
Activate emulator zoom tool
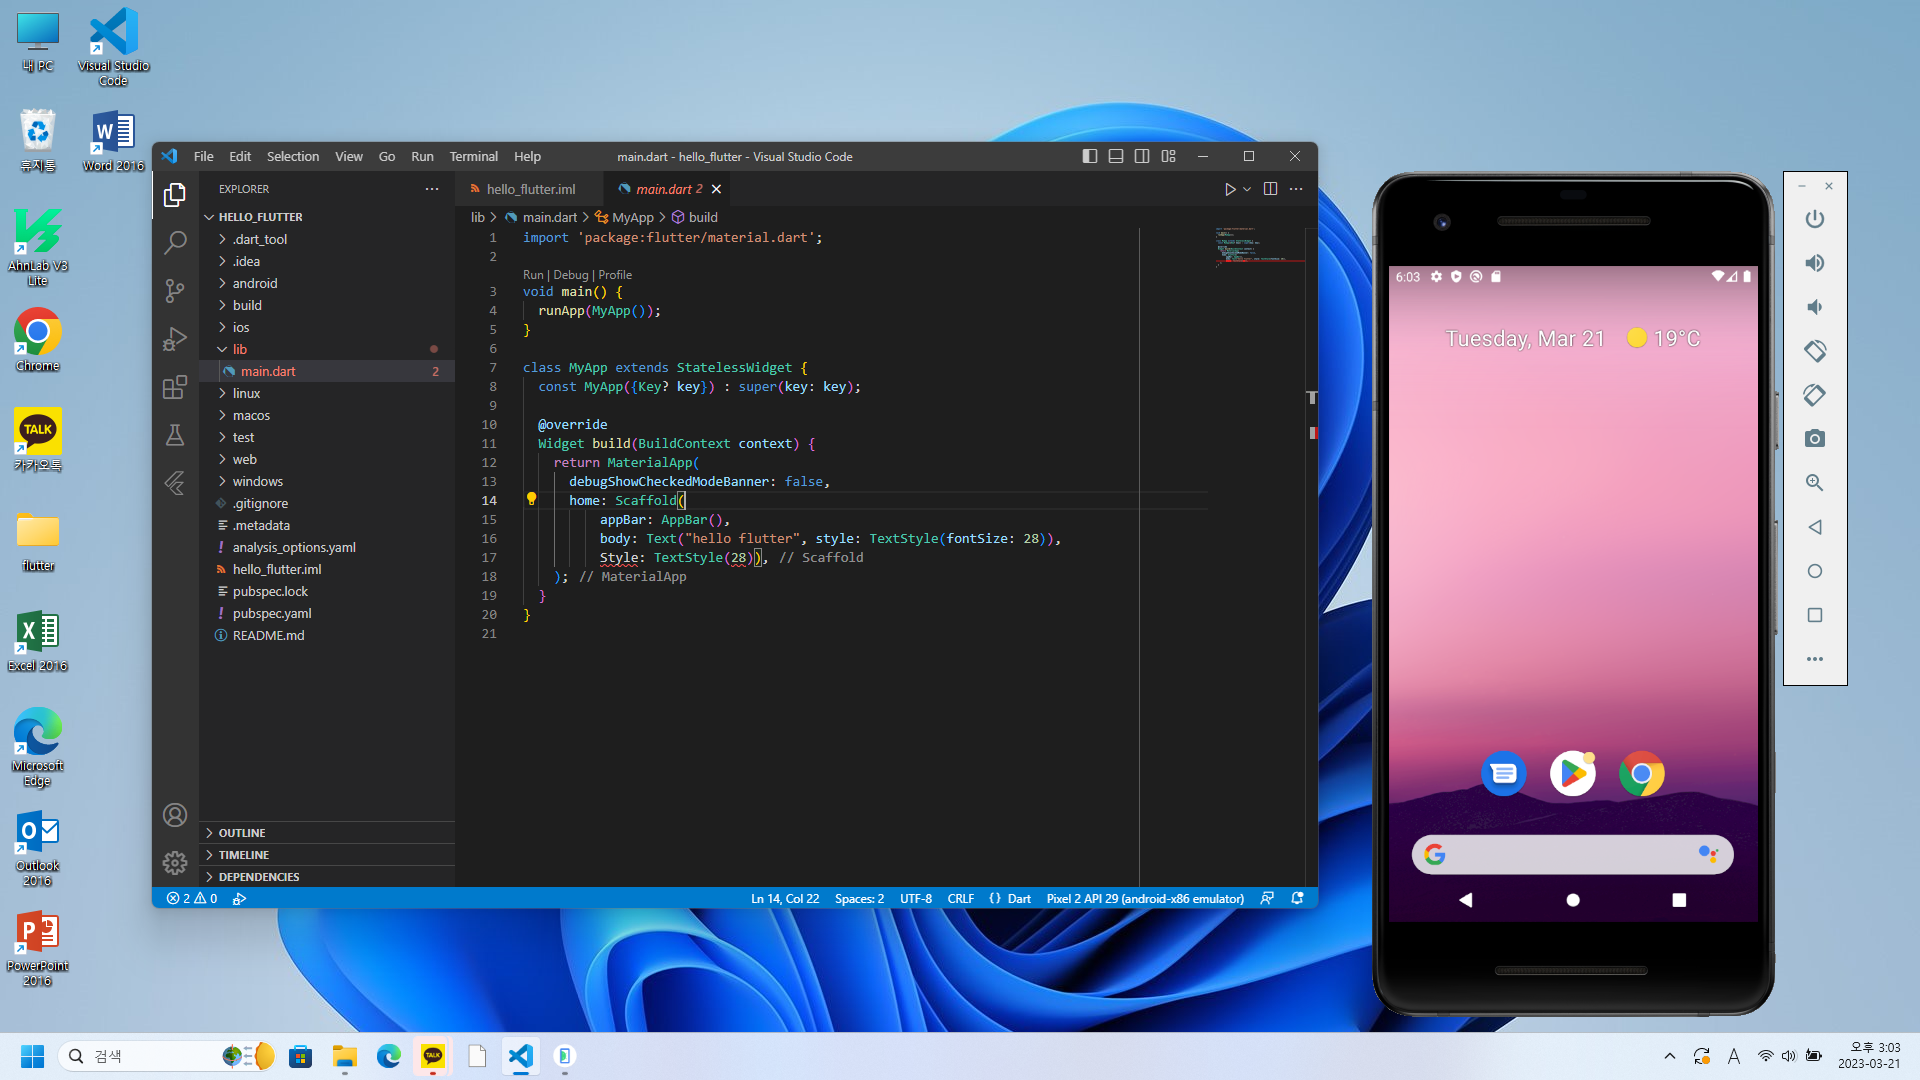pyautogui.click(x=1815, y=483)
